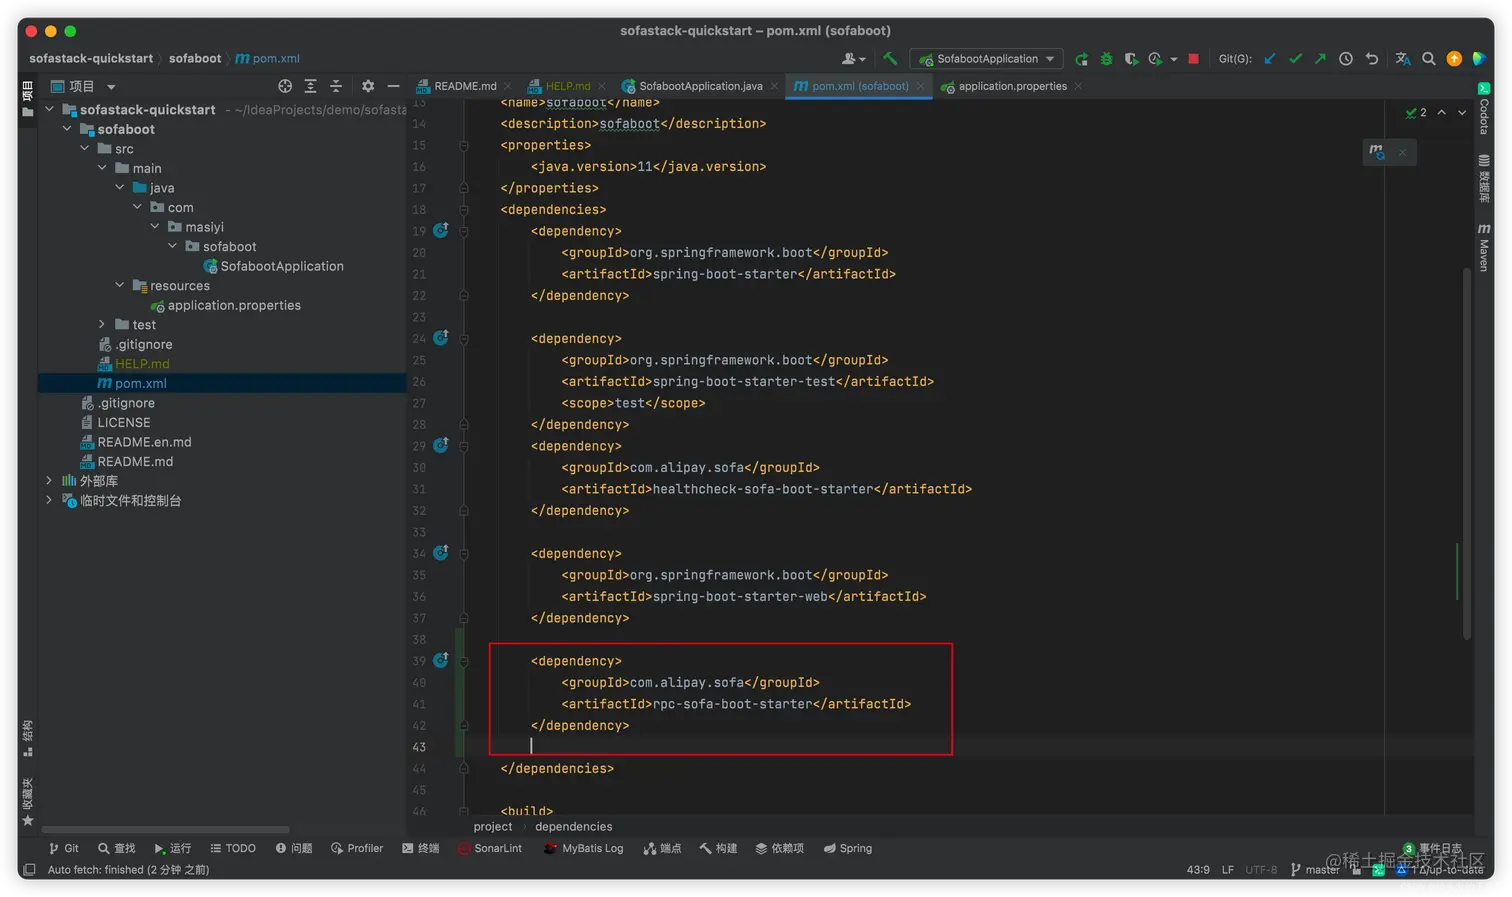Click the Search Everywhere magnifier icon
1512x897 pixels.
pyautogui.click(x=1429, y=59)
